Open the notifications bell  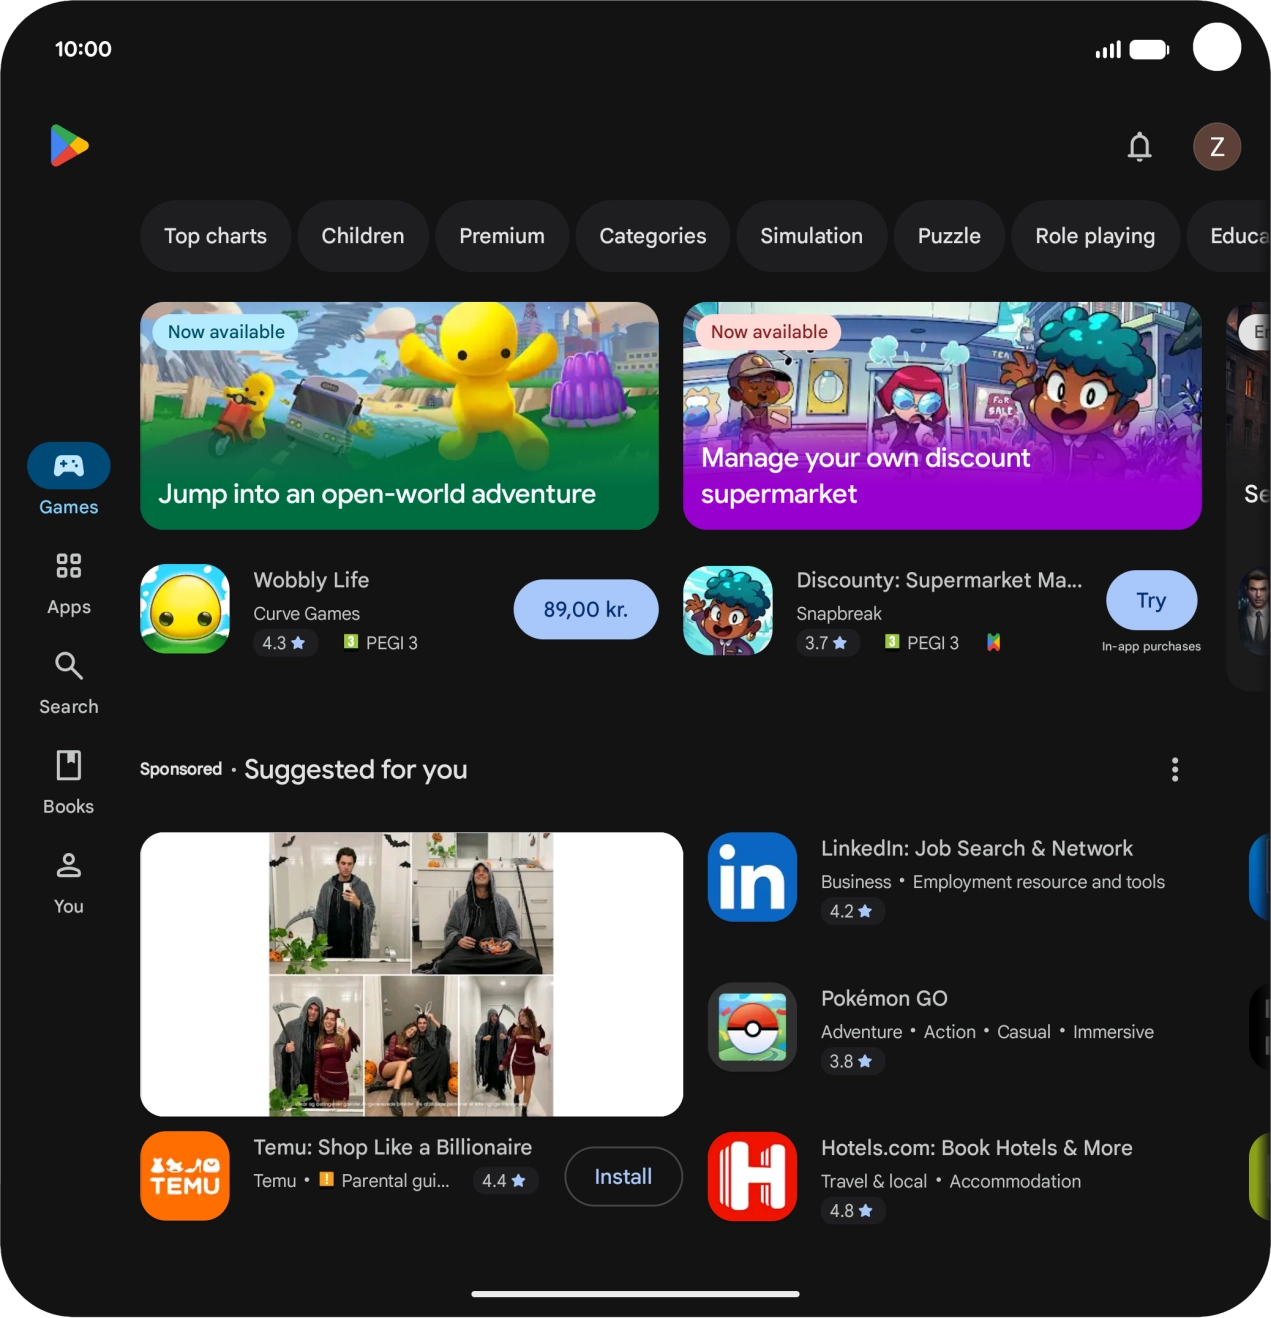[x=1139, y=147]
